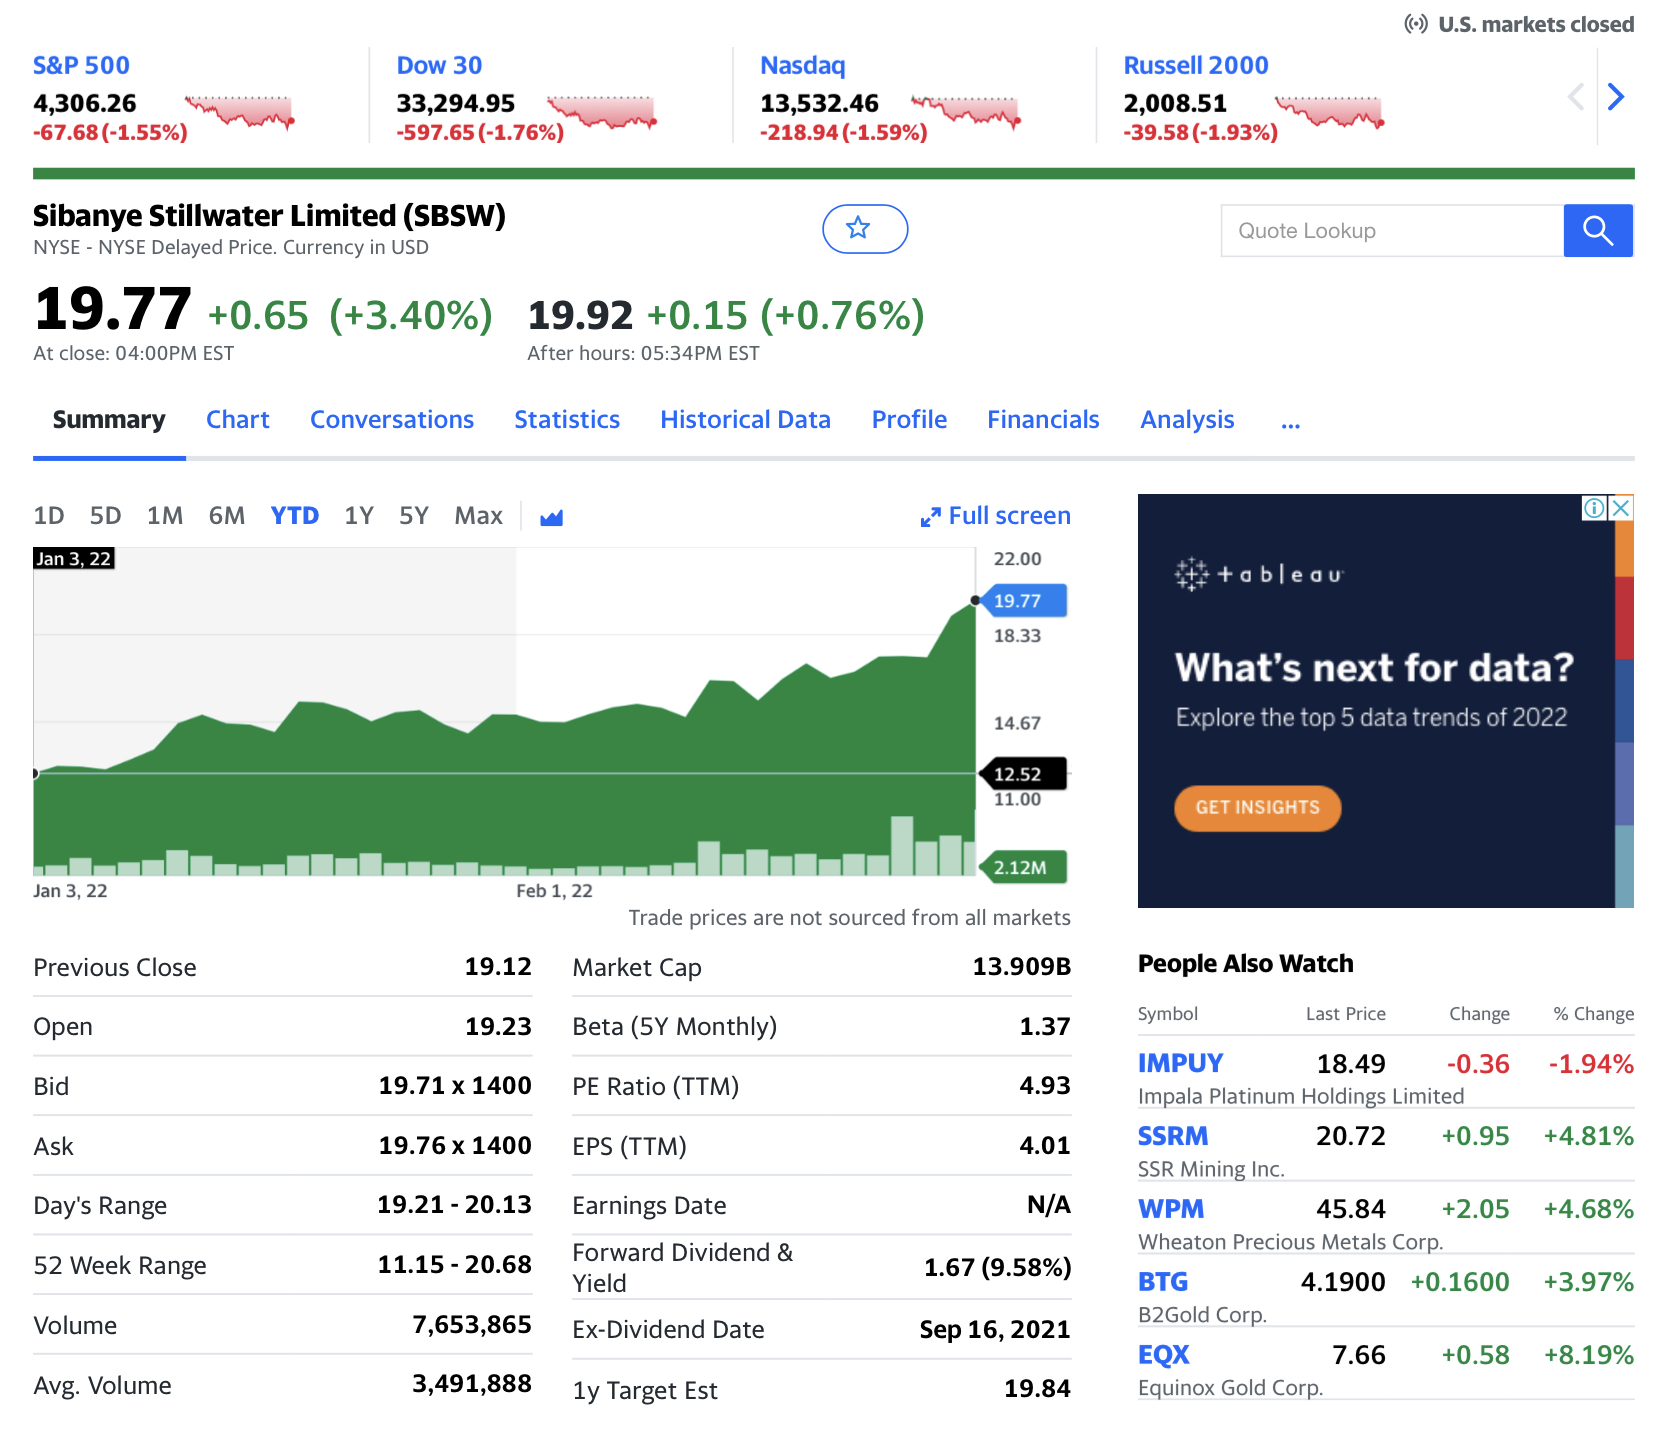Screen dimensions: 1668x1440
Task: Open the Analysis tab
Action: (1187, 420)
